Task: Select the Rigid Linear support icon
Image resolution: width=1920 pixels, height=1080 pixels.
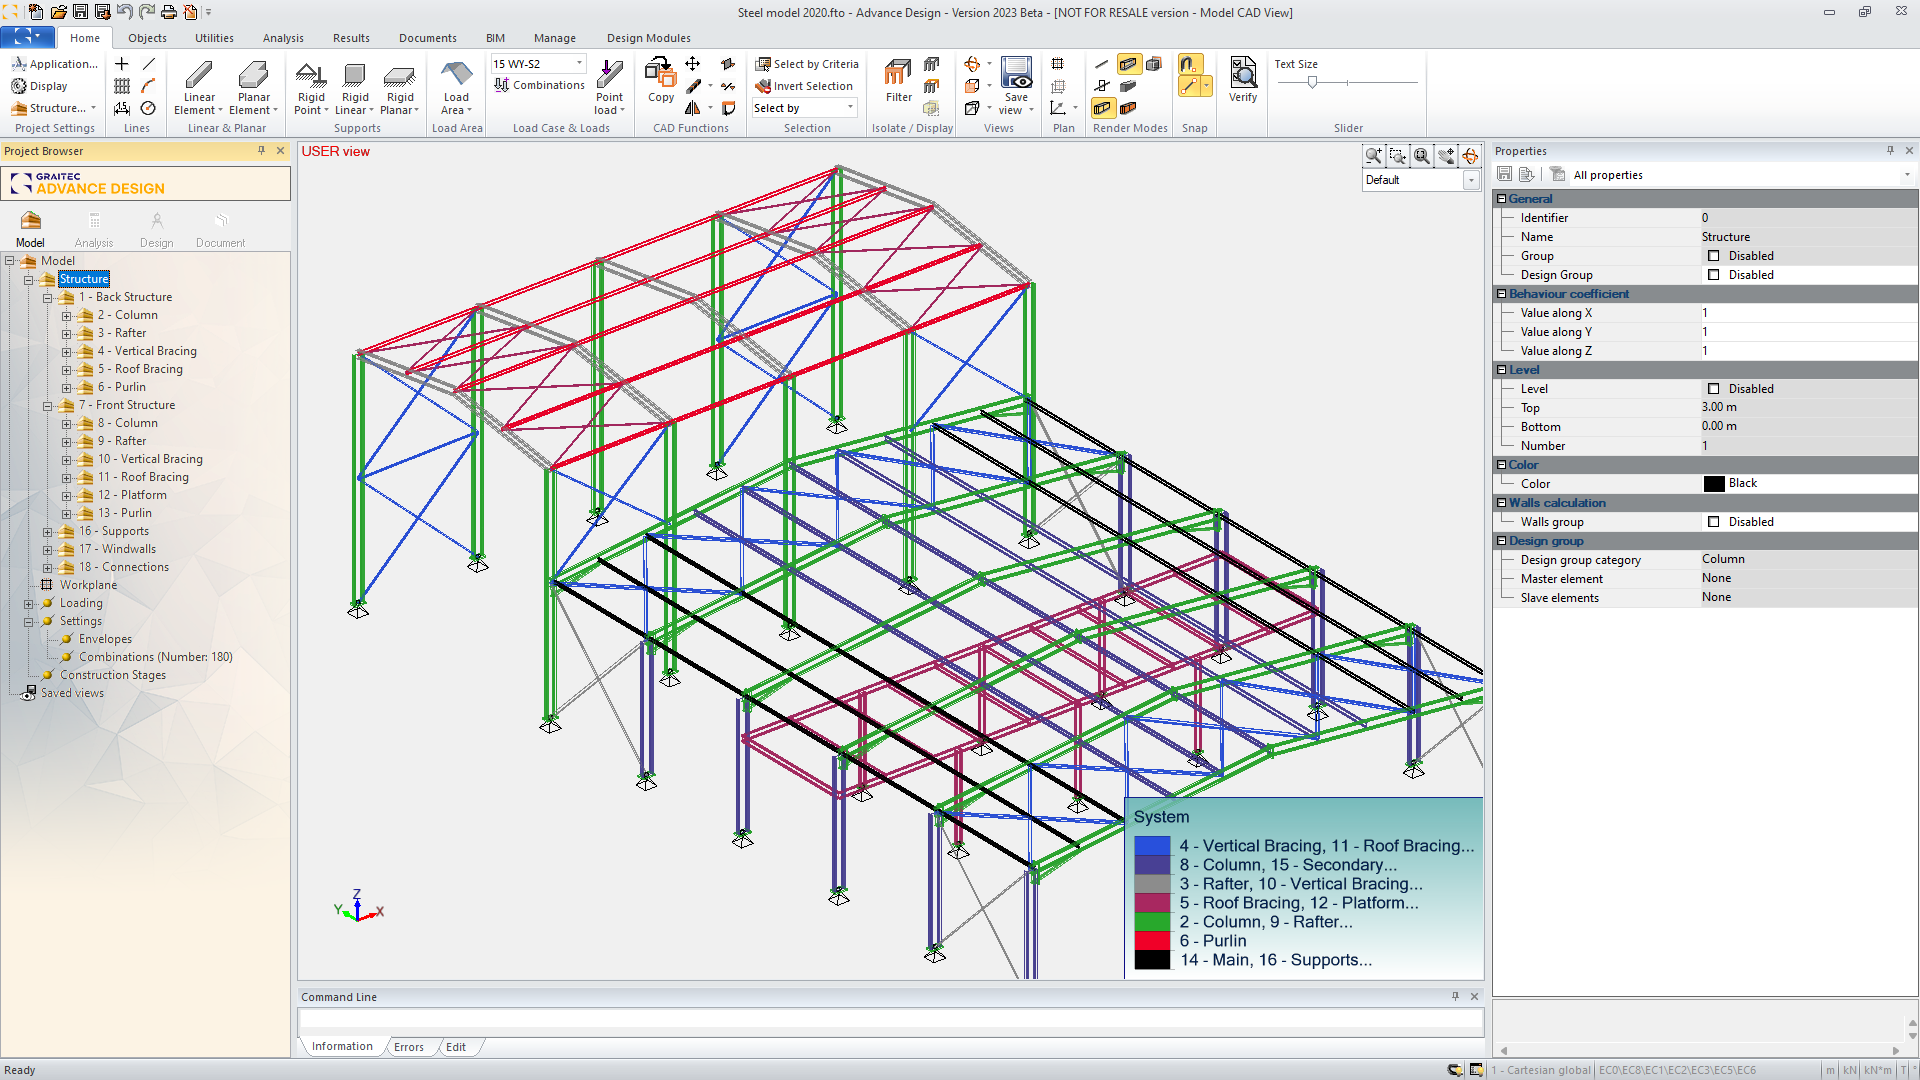Action: point(355,75)
